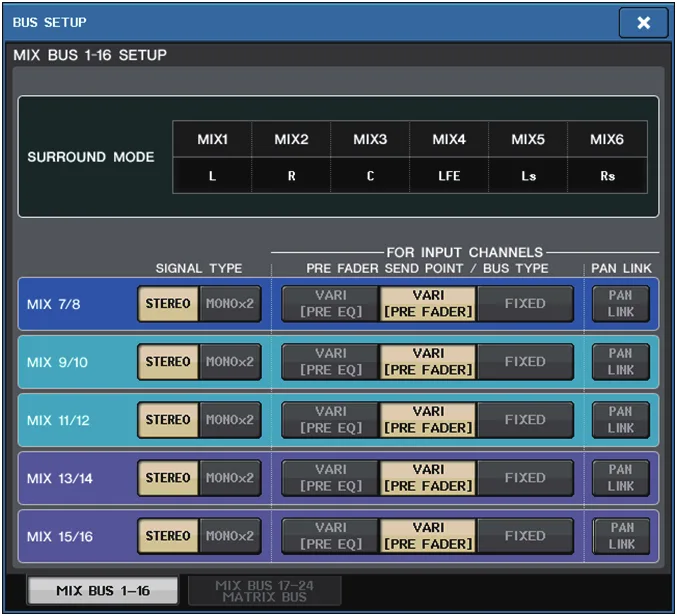Click the MIX2 surround header cell
Image resolution: width=677 pixels, height=616 pixels.
(x=291, y=139)
